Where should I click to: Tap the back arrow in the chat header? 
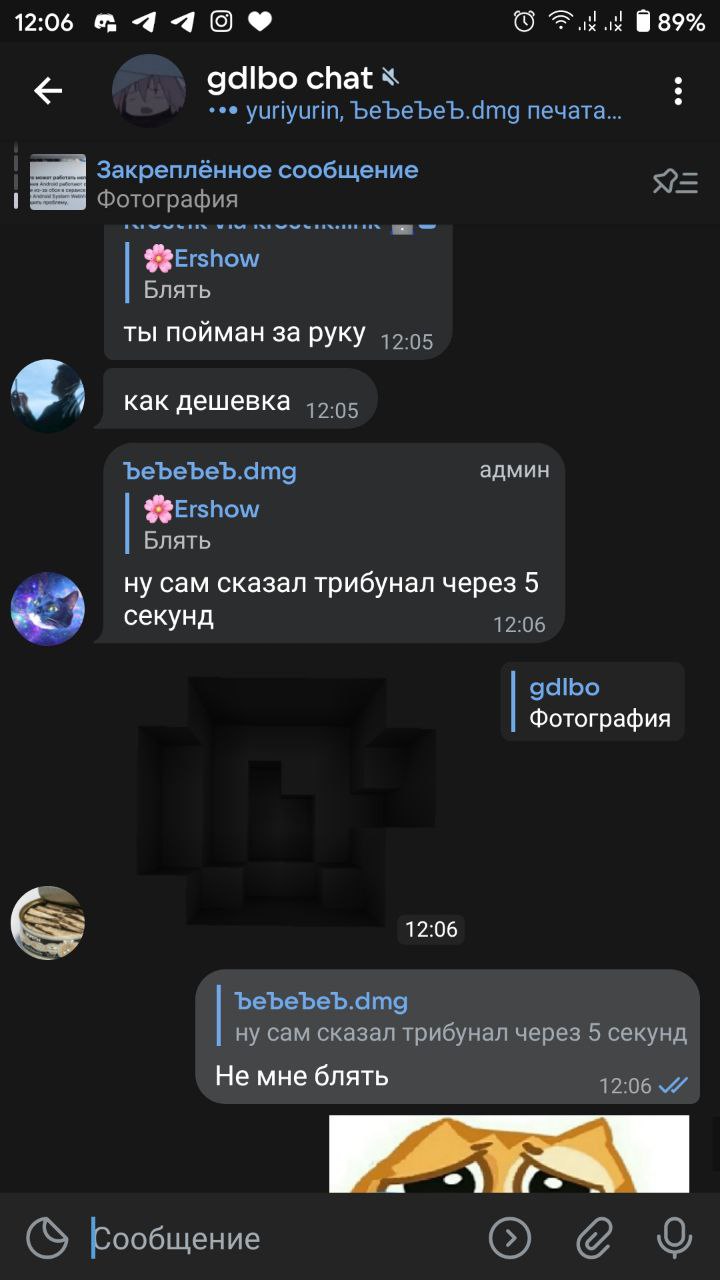48,92
